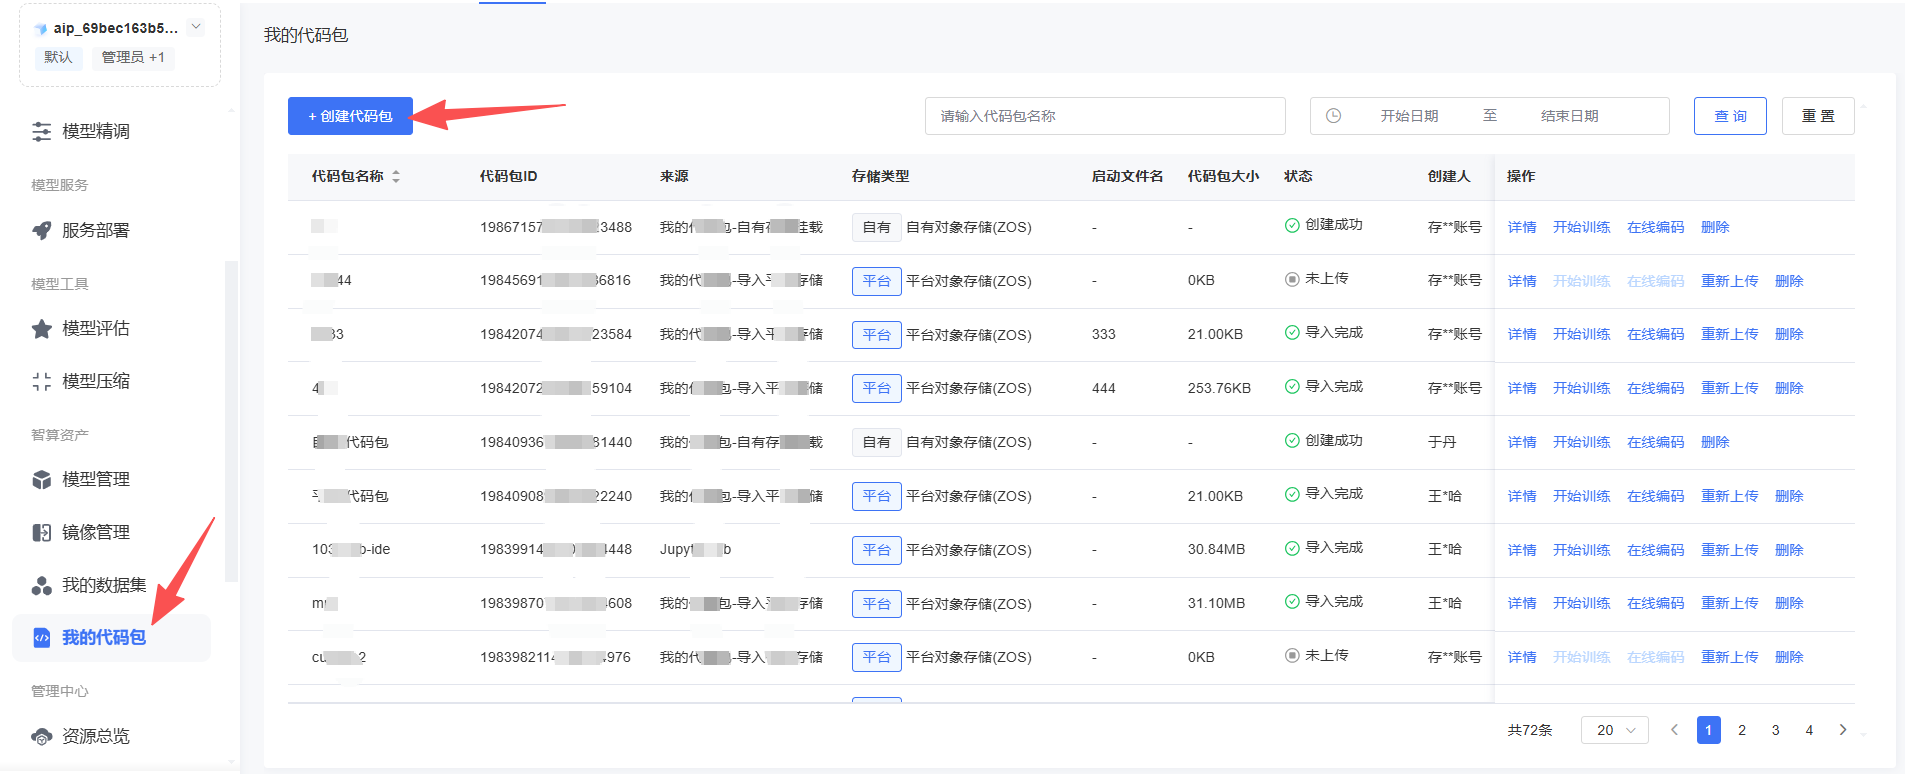The width and height of the screenshot is (1905, 774).
Task: Go to page 3 in pagination
Action: 1775,730
